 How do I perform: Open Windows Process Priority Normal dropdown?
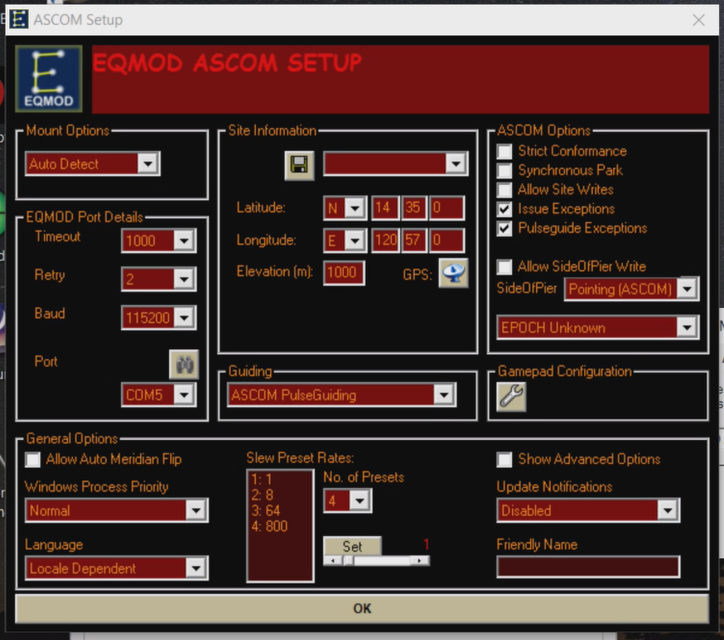(196, 510)
